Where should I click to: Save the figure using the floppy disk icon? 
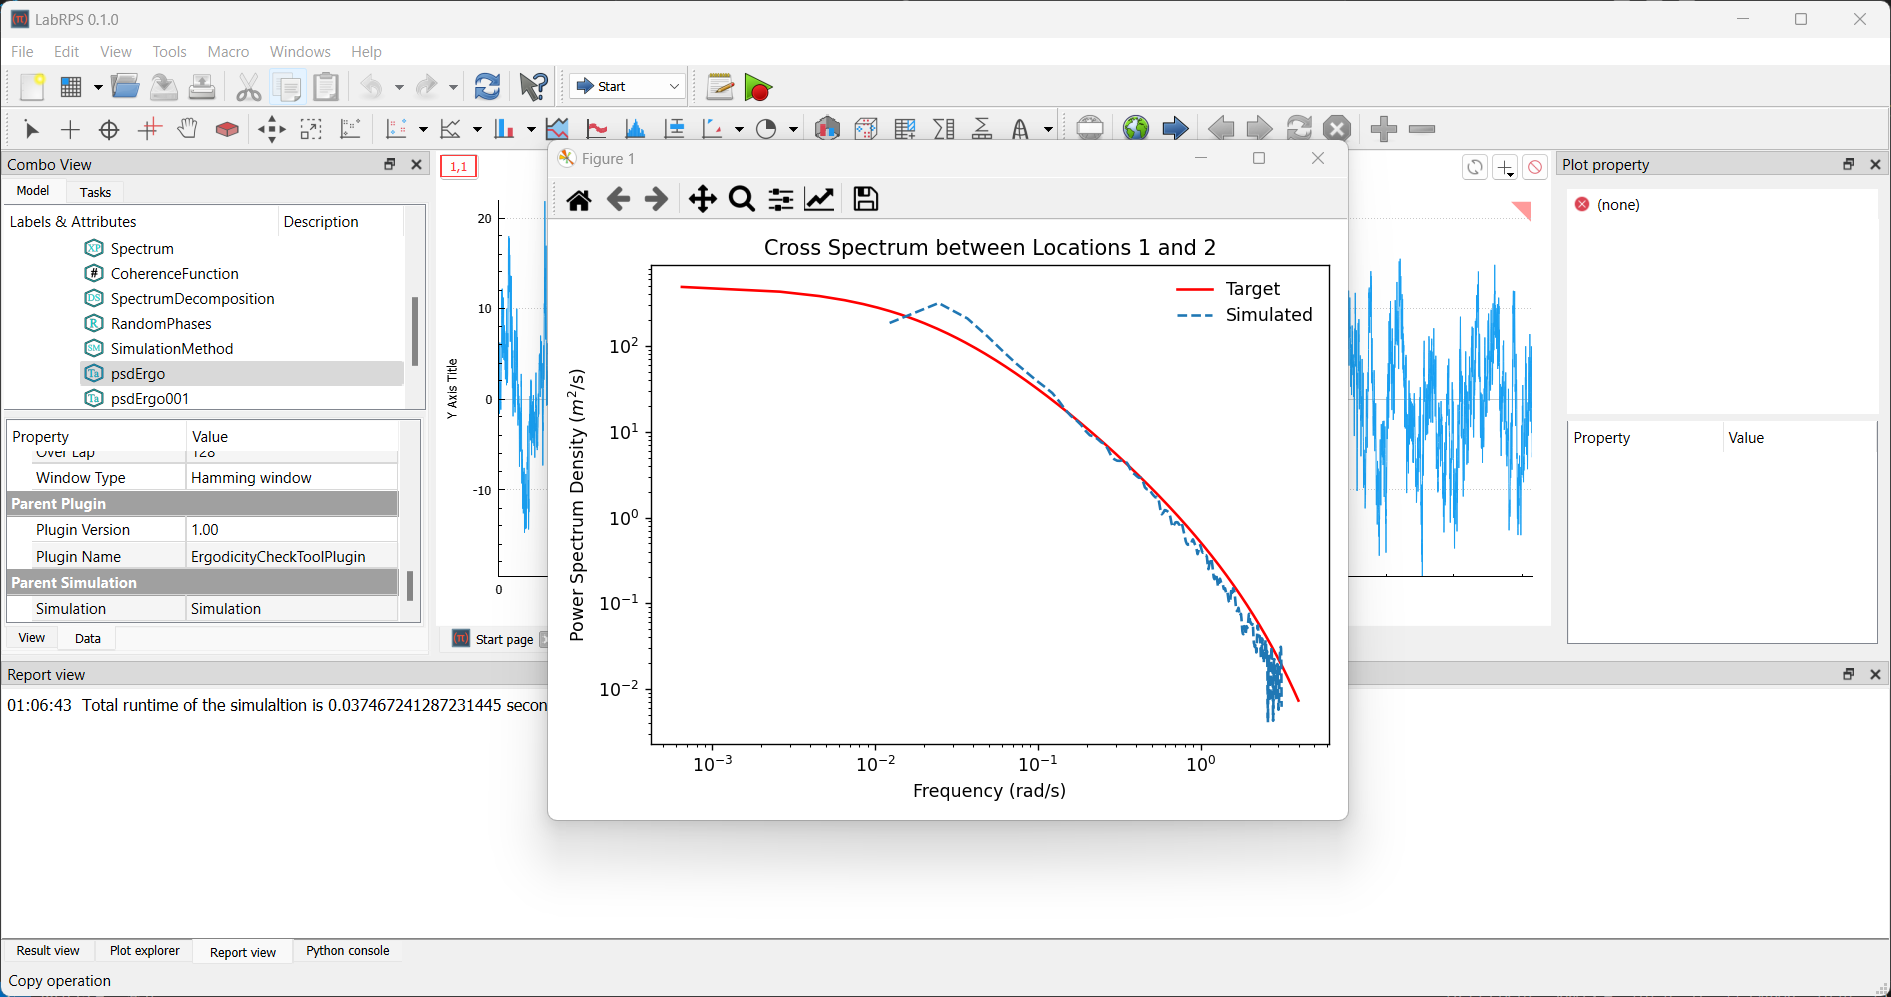point(865,200)
